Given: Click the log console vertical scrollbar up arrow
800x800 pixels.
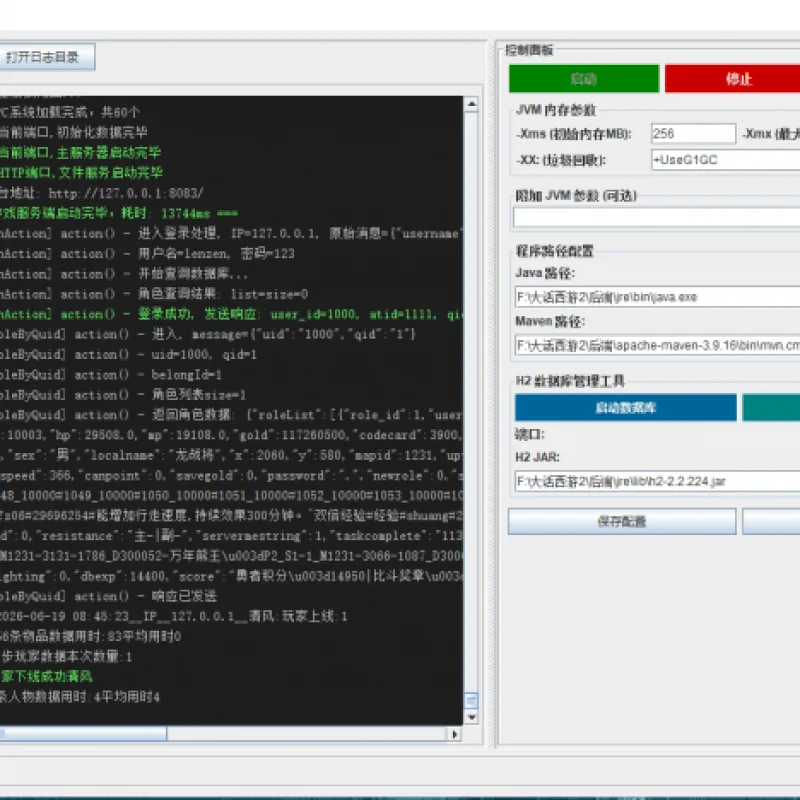Looking at the screenshot, I should click(471, 104).
